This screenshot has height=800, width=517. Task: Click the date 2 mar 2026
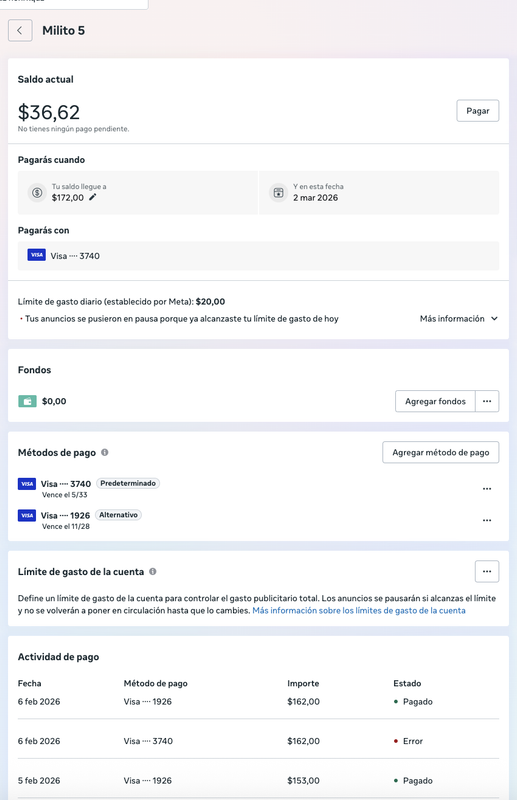(x=315, y=198)
